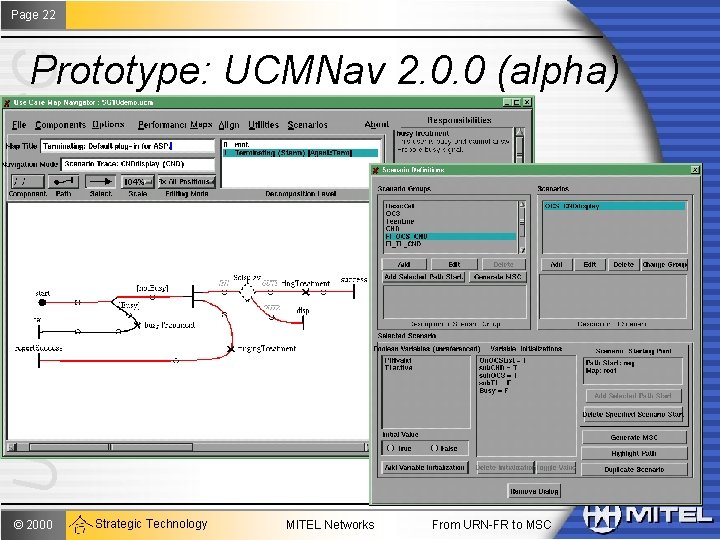Click Delete Initialization button
720x540 pixels.
[x=506, y=468]
